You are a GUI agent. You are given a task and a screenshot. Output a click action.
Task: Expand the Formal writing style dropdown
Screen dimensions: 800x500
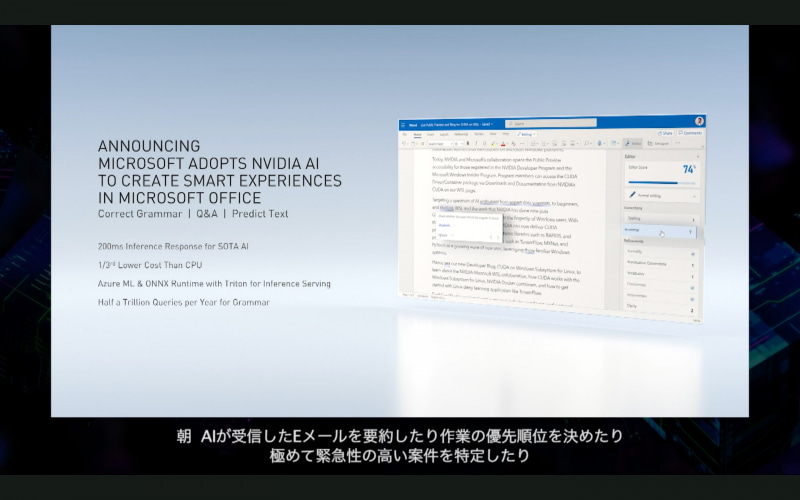pos(662,196)
